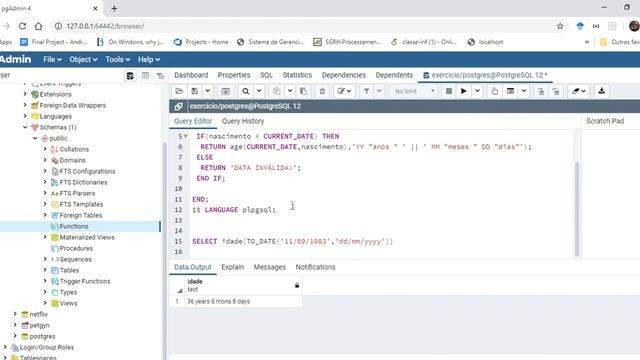
Task: Click the browser Filtered Rows icon
Action: (x=160, y=76)
